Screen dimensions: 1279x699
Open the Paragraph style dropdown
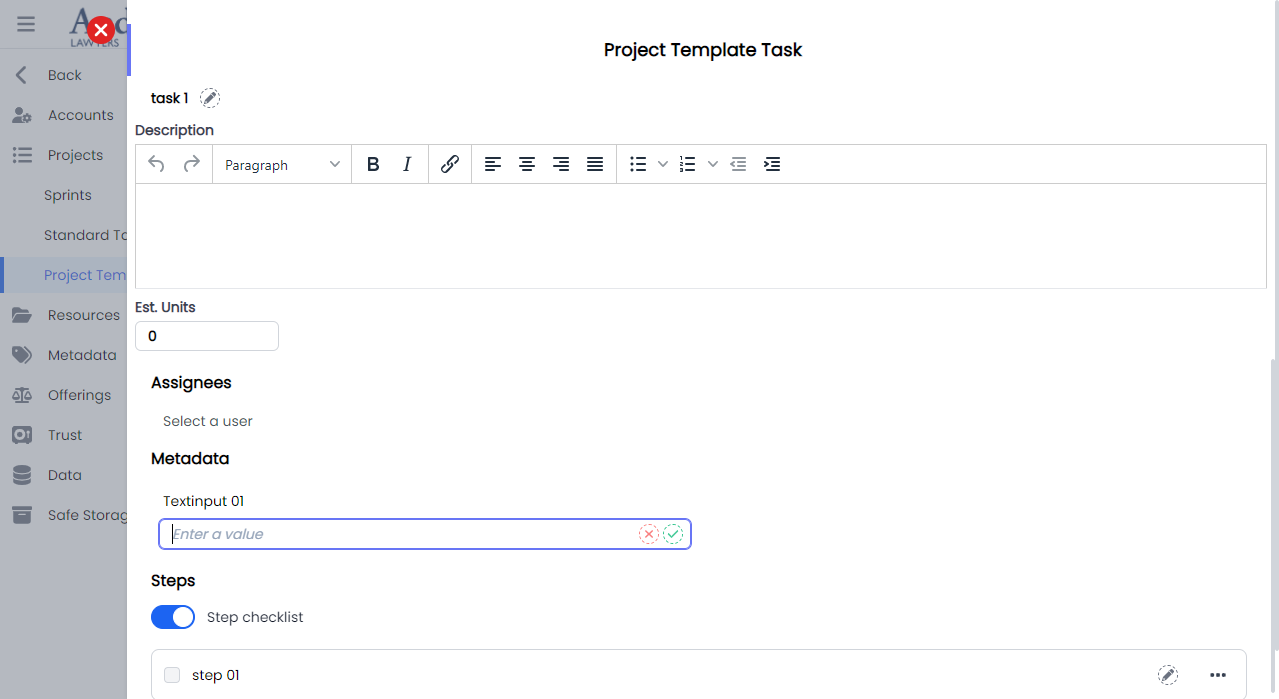point(281,164)
